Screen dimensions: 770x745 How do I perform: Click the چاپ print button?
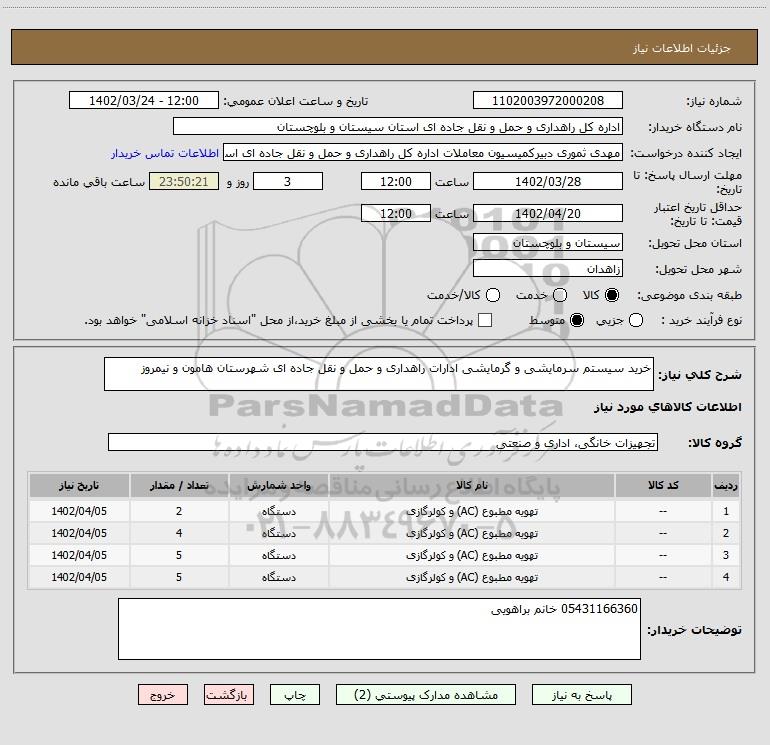click(295, 695)
